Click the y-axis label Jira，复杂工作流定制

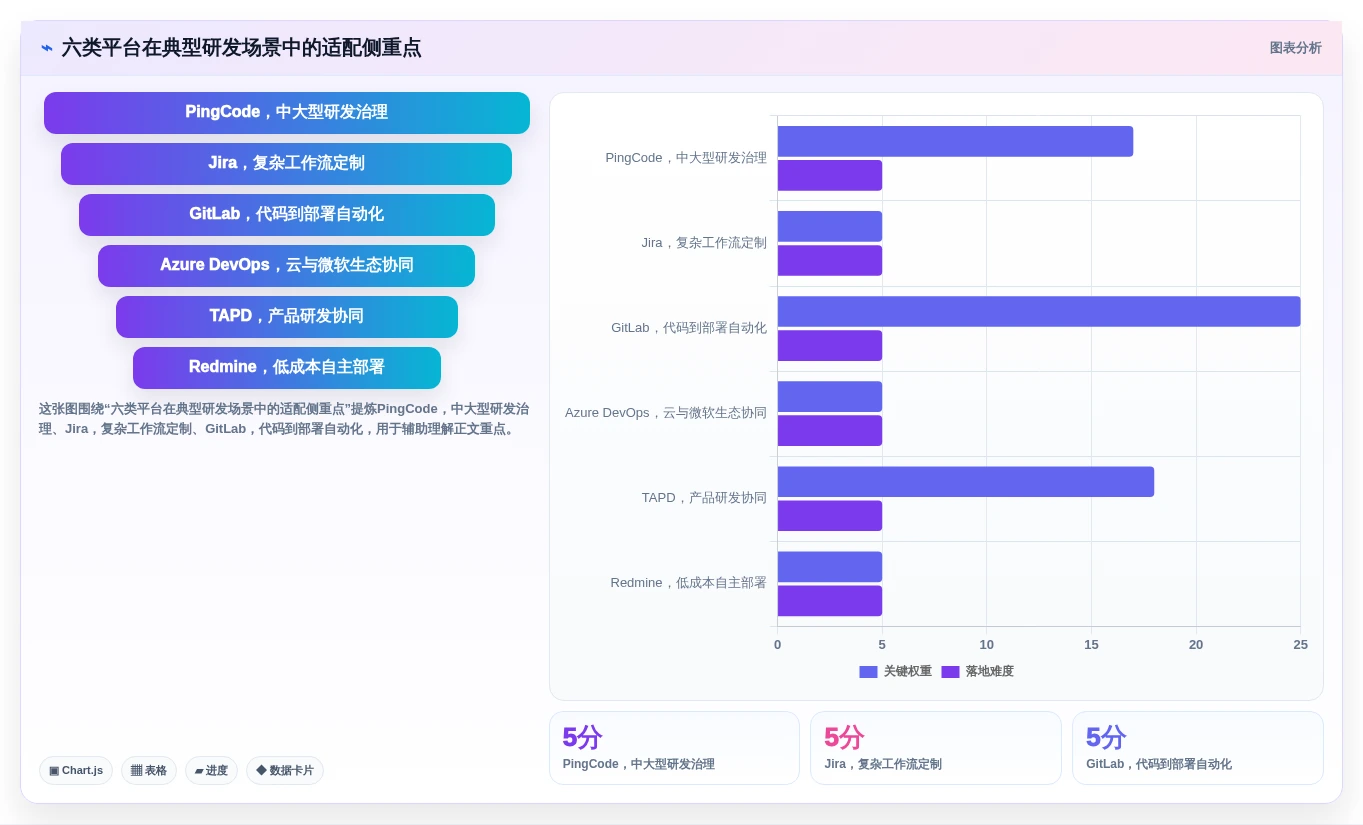[x=704, y=243]
